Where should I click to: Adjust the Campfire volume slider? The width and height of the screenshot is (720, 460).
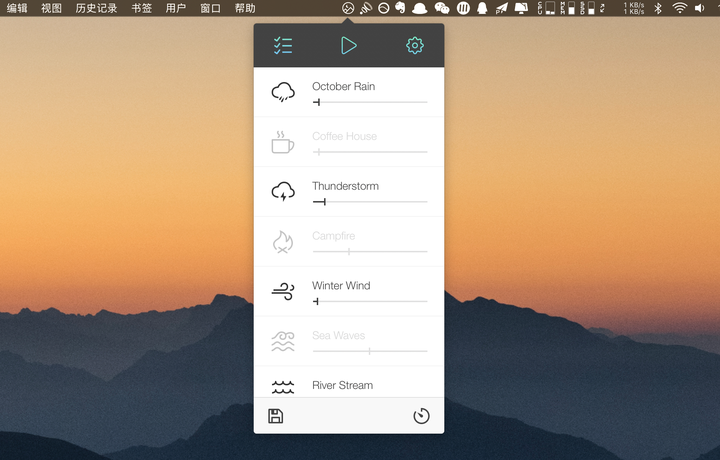[370, 252]
